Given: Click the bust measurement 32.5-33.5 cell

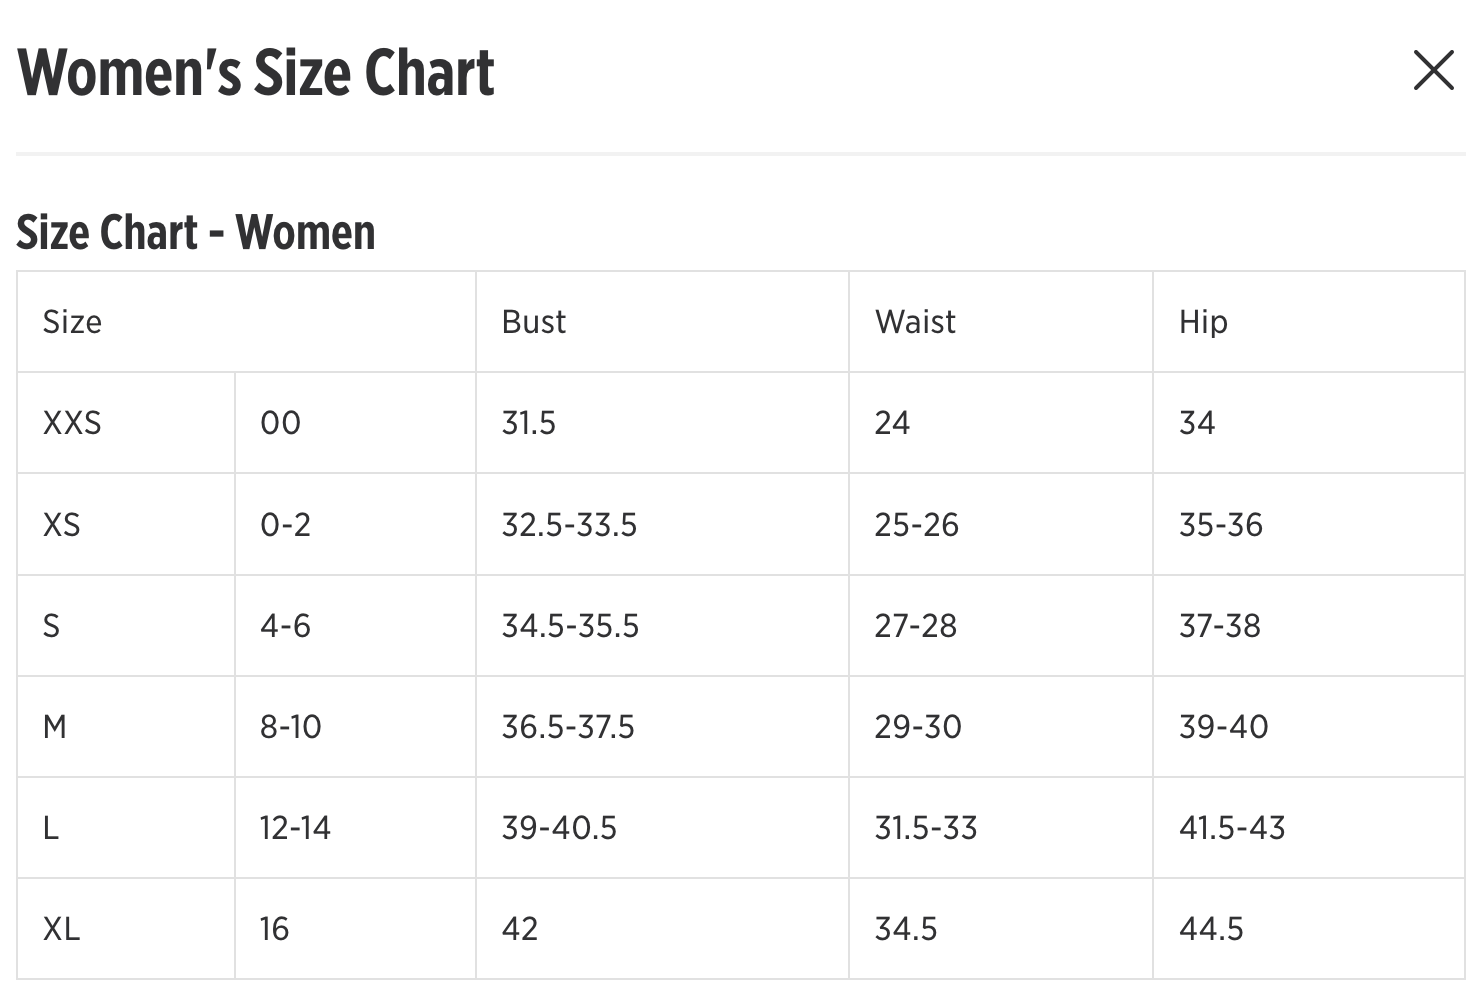Looking at the screenshot, I should coord(569,525).
